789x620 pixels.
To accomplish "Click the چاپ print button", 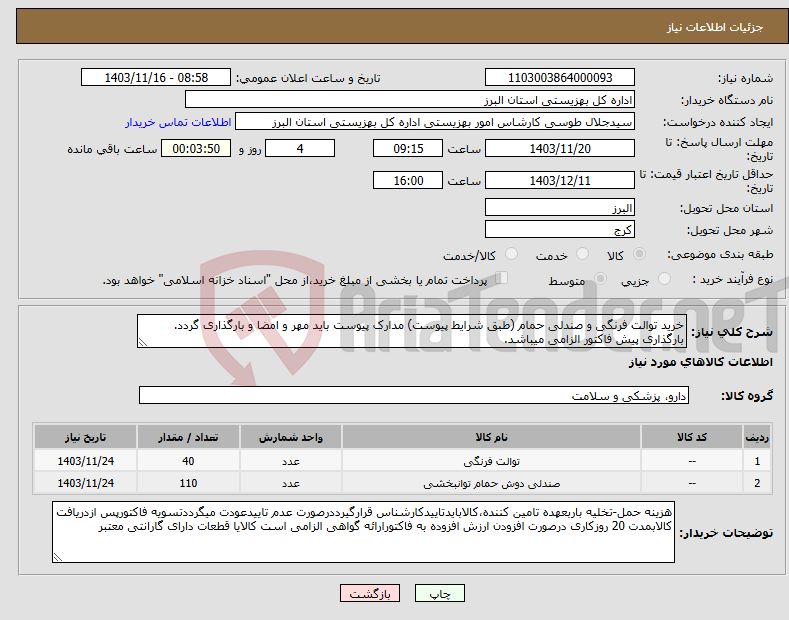I will coord(440,593).
